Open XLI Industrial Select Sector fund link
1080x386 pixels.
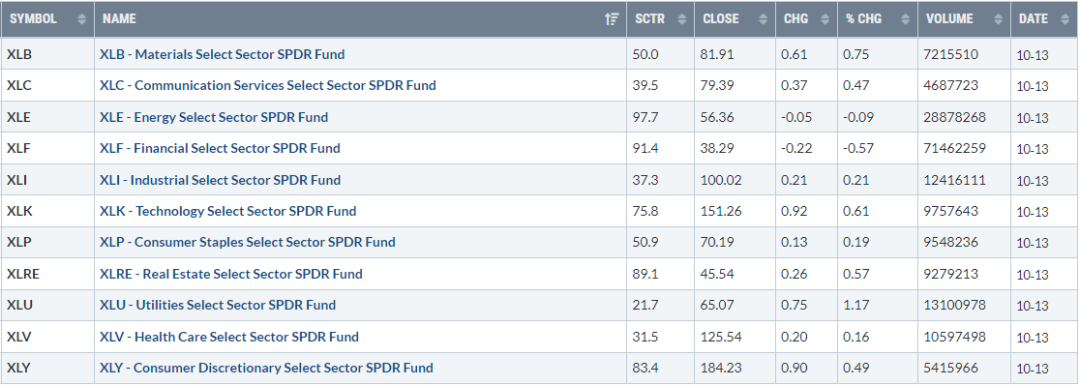pyautogui.click(x=220, y=180)
